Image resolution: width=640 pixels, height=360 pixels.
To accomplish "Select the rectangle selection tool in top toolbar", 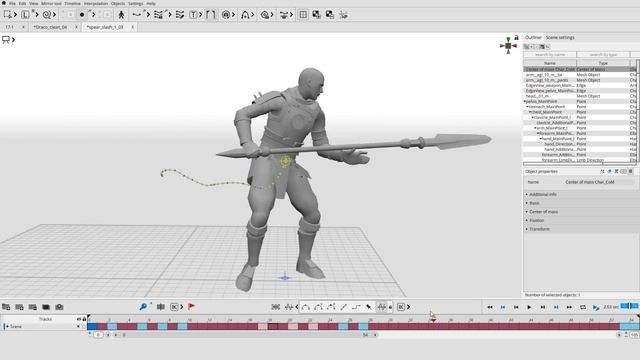I will [7, 15].
